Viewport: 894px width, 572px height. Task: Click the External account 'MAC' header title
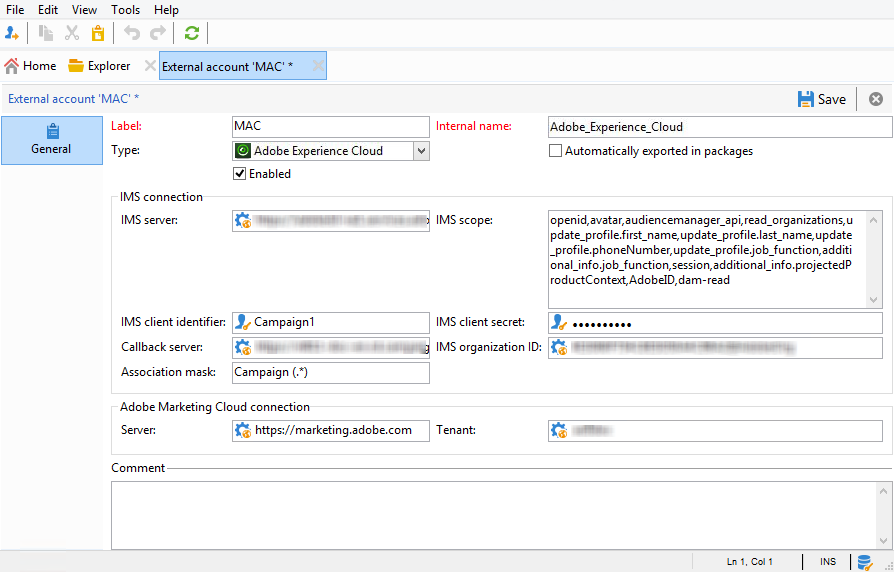pos(74,99)
